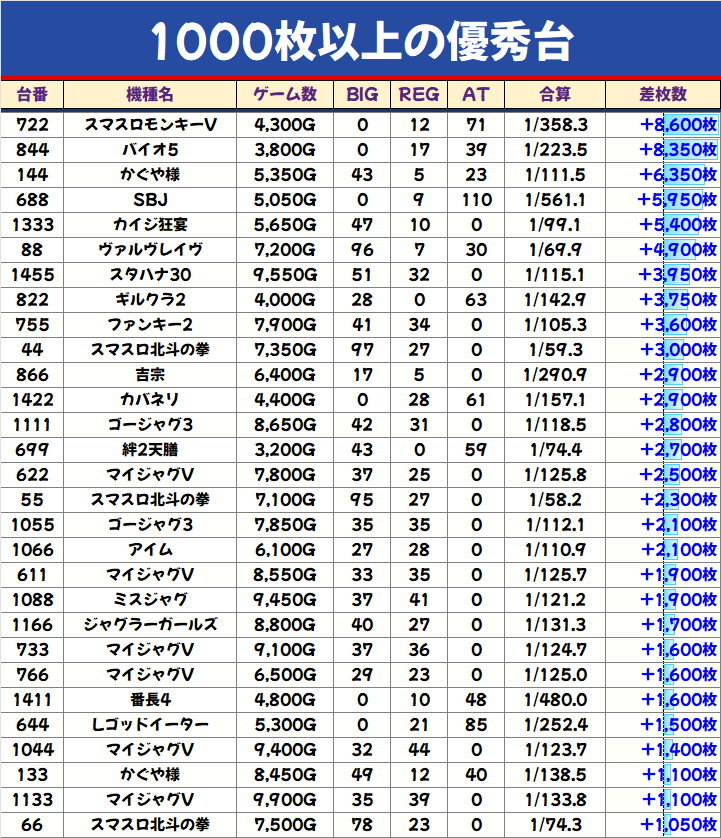This screenshot has width=721, height=838.
Task: Click the 絆2天膳 machine name
Action: click(x=150, y=449)
